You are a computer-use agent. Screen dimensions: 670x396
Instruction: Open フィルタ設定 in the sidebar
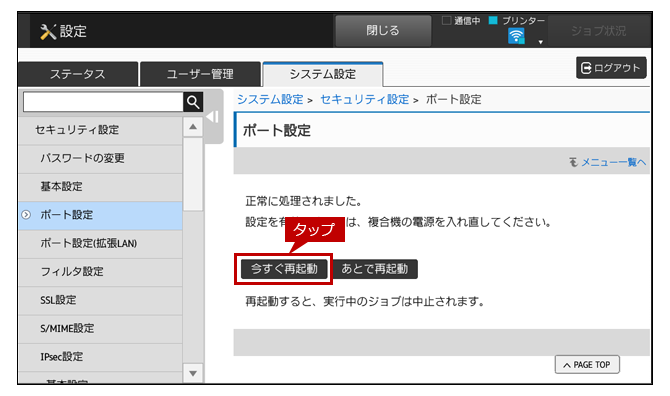pyautogui.click(x=100, y=272)
